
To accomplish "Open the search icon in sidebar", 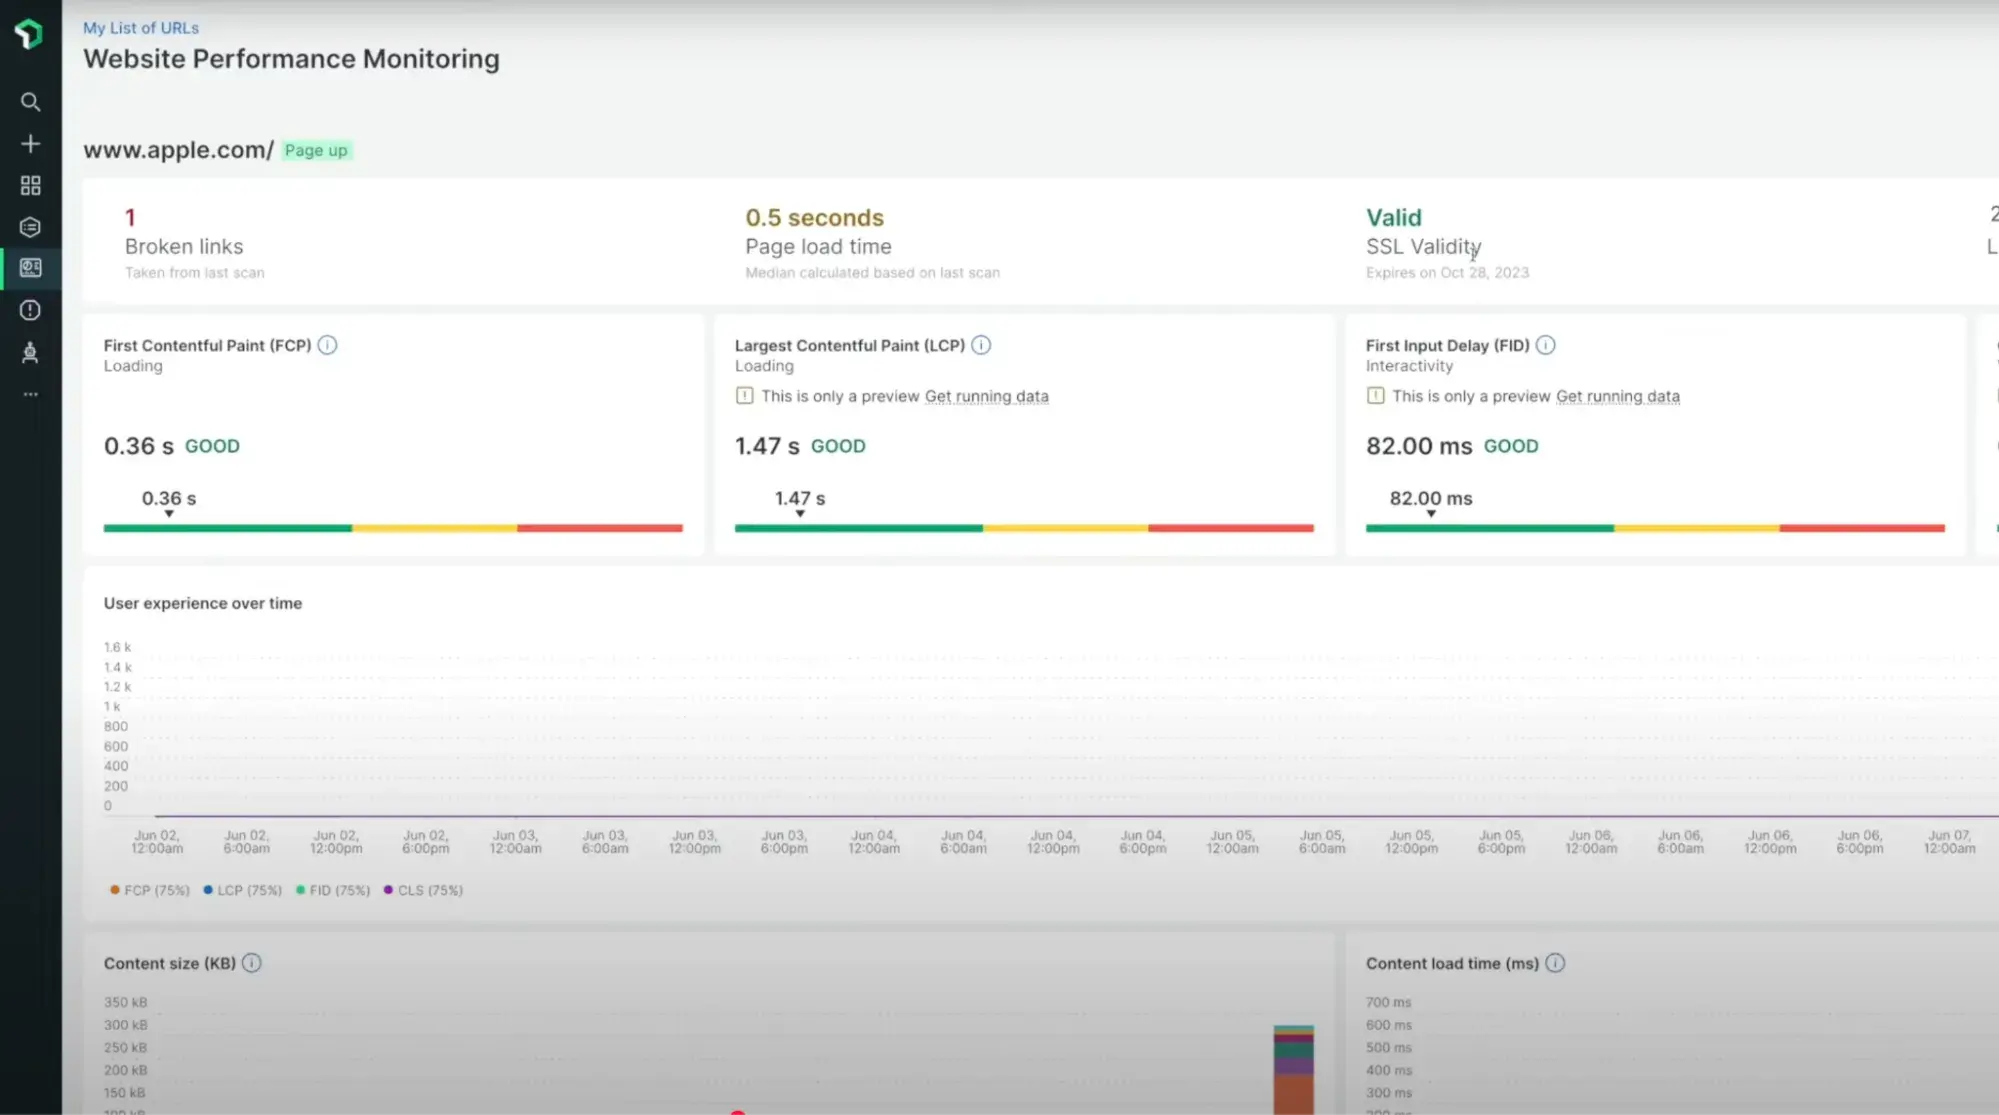I will 30,102.
